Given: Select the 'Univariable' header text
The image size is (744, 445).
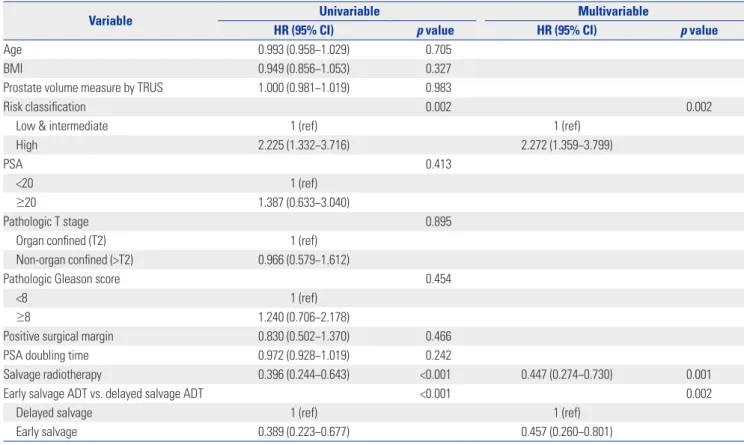Looking at the screenshot, I should tap(349, 11).
